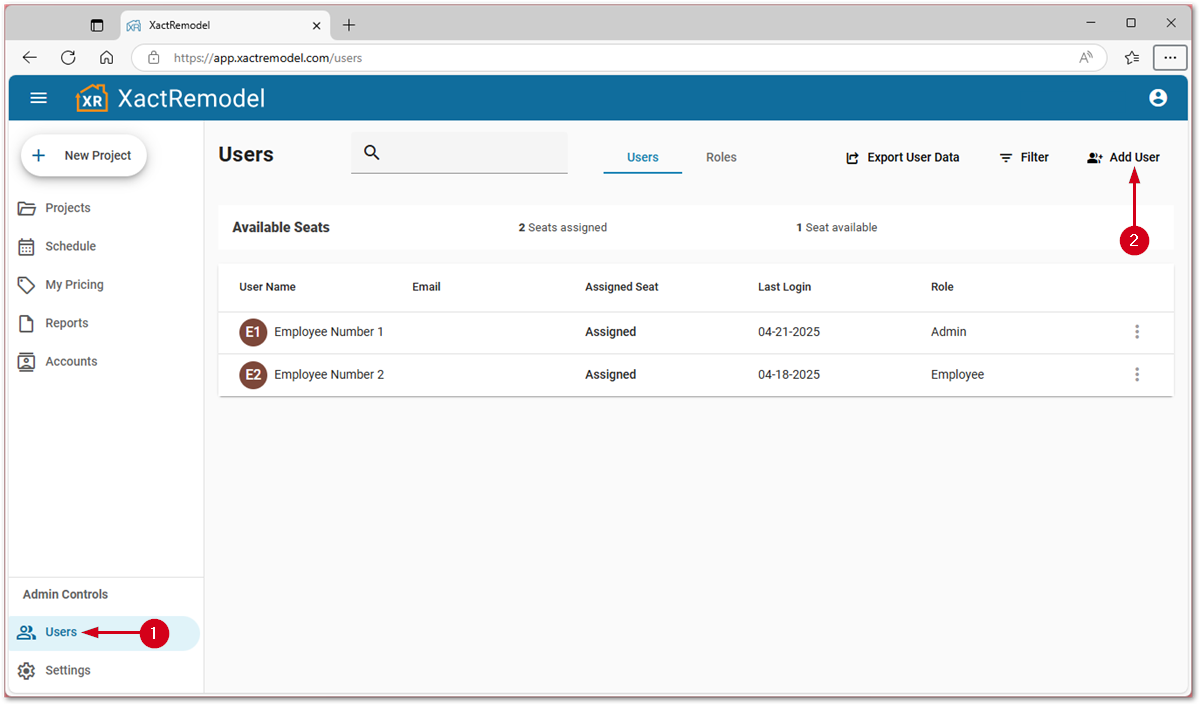Click the browser address bar

click(619, 58)
